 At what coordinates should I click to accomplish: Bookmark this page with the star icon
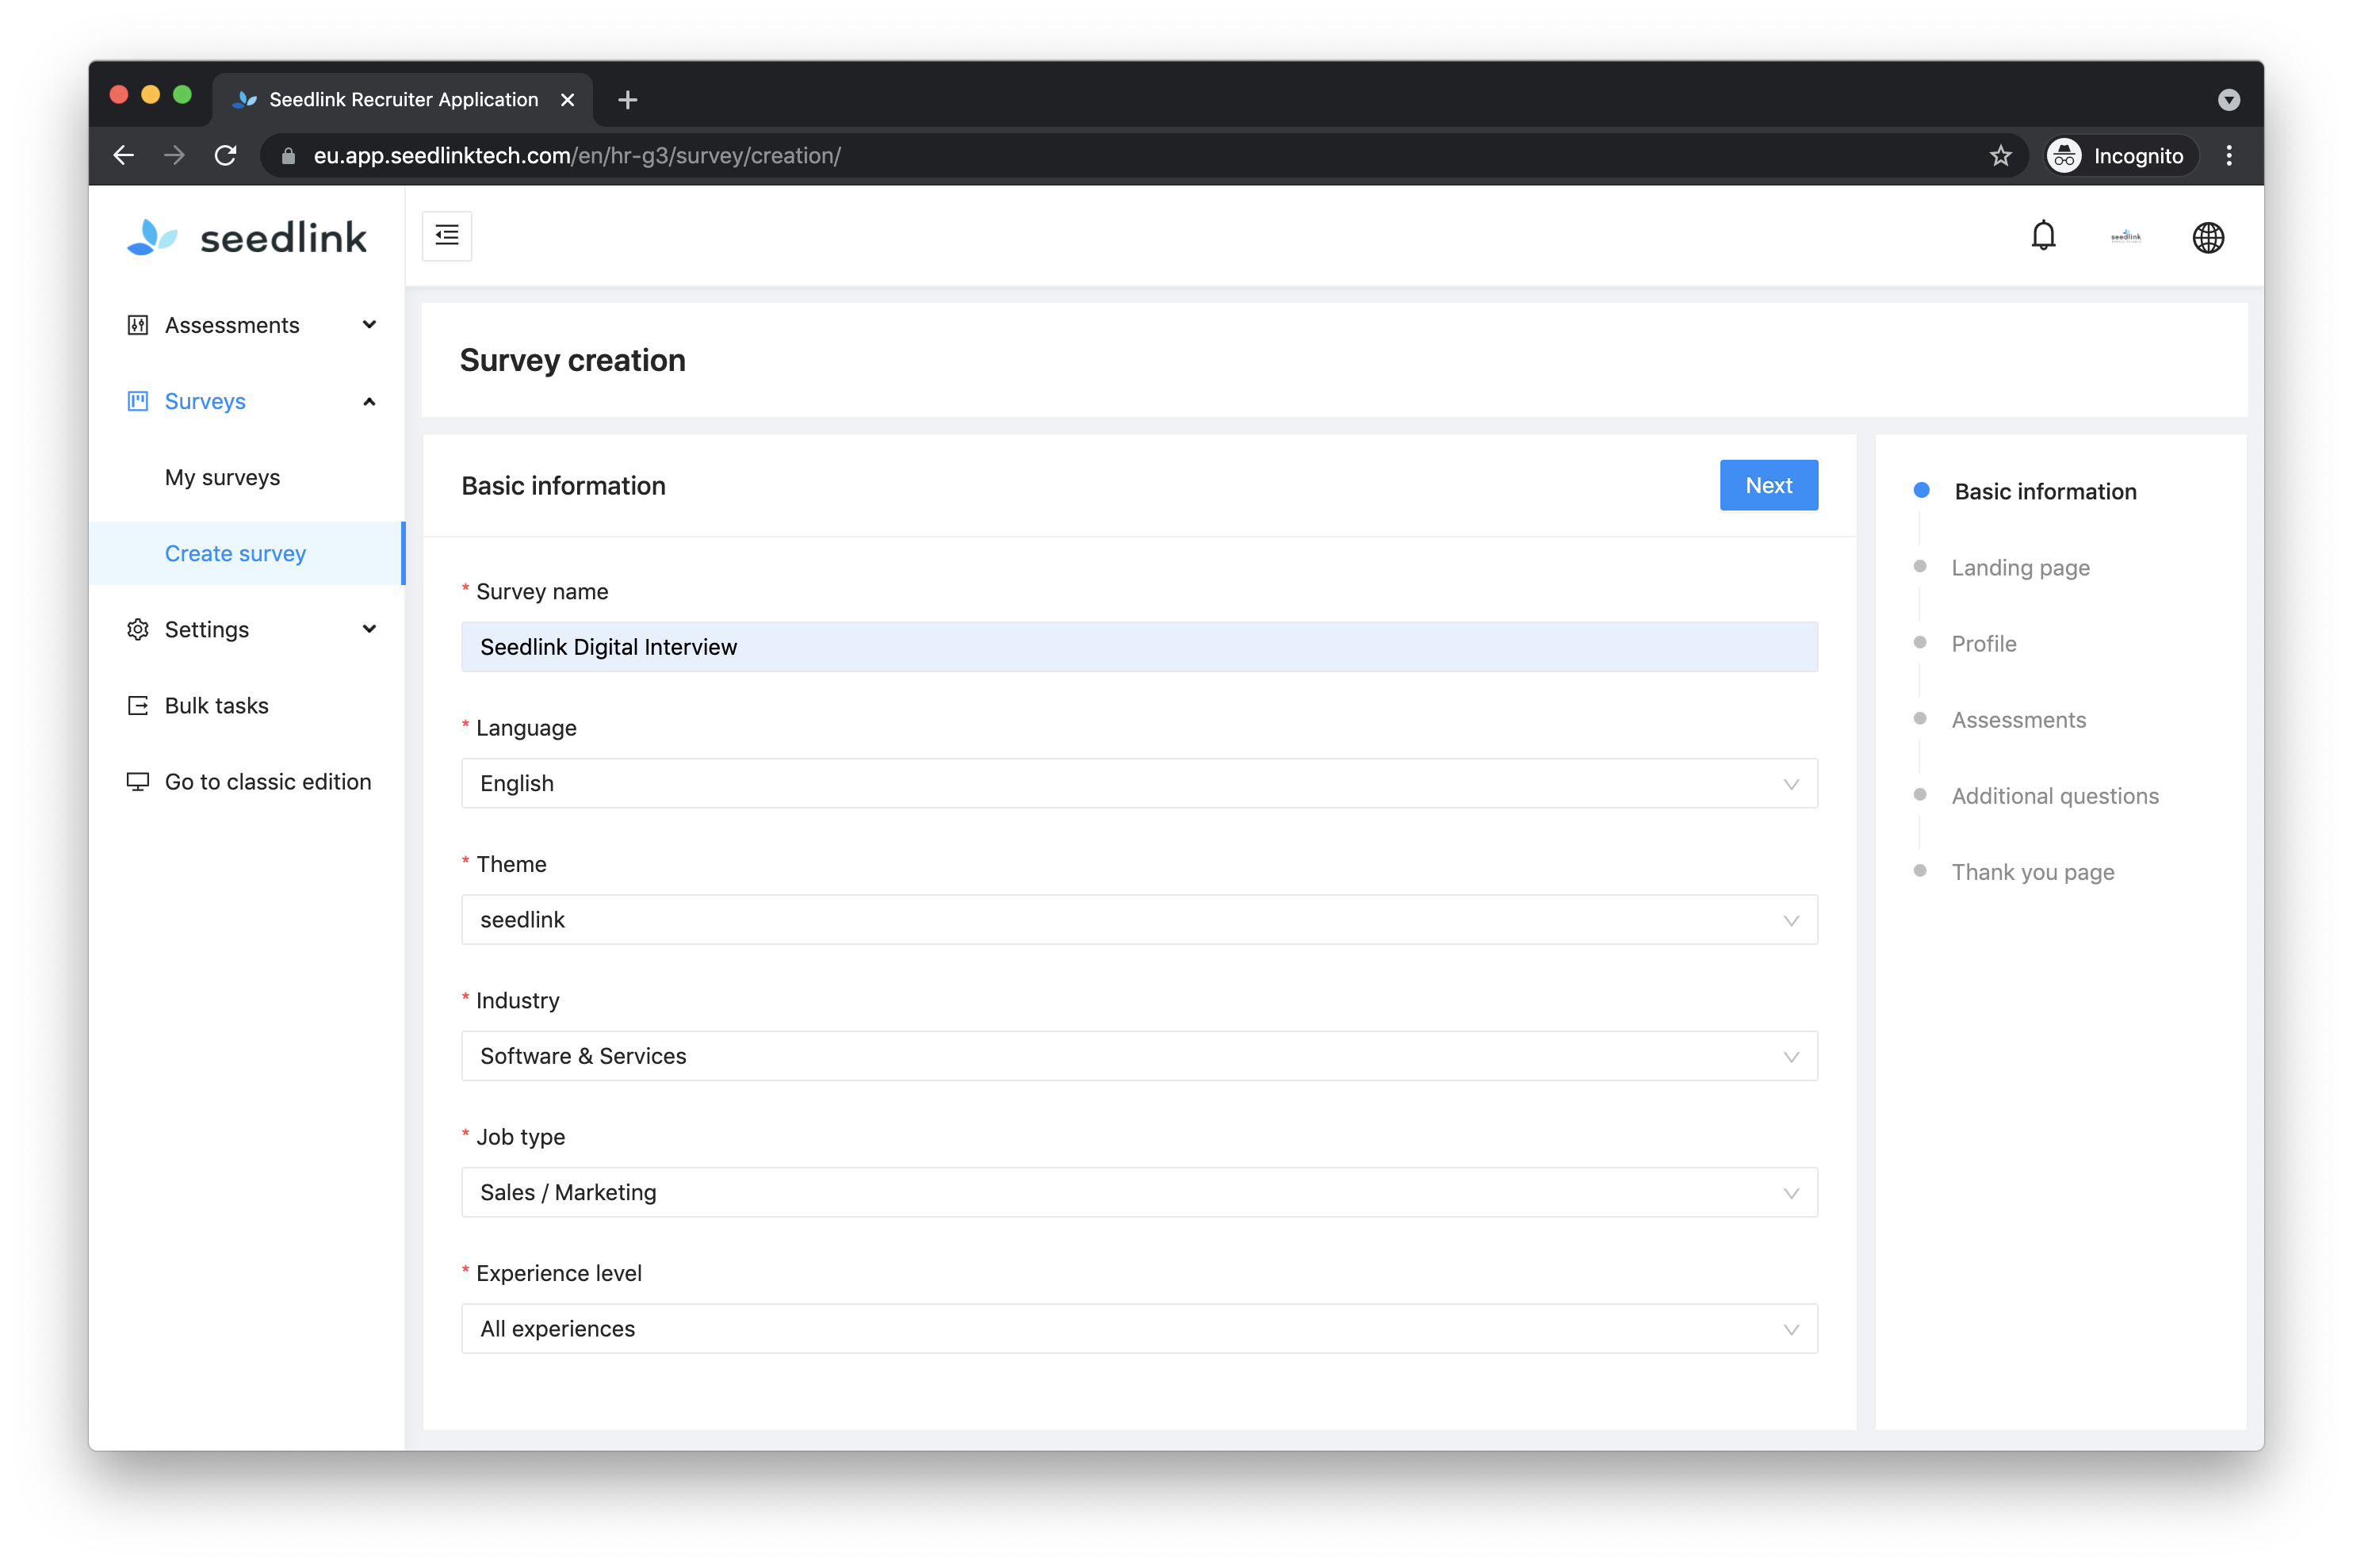tap(1999, 155)
